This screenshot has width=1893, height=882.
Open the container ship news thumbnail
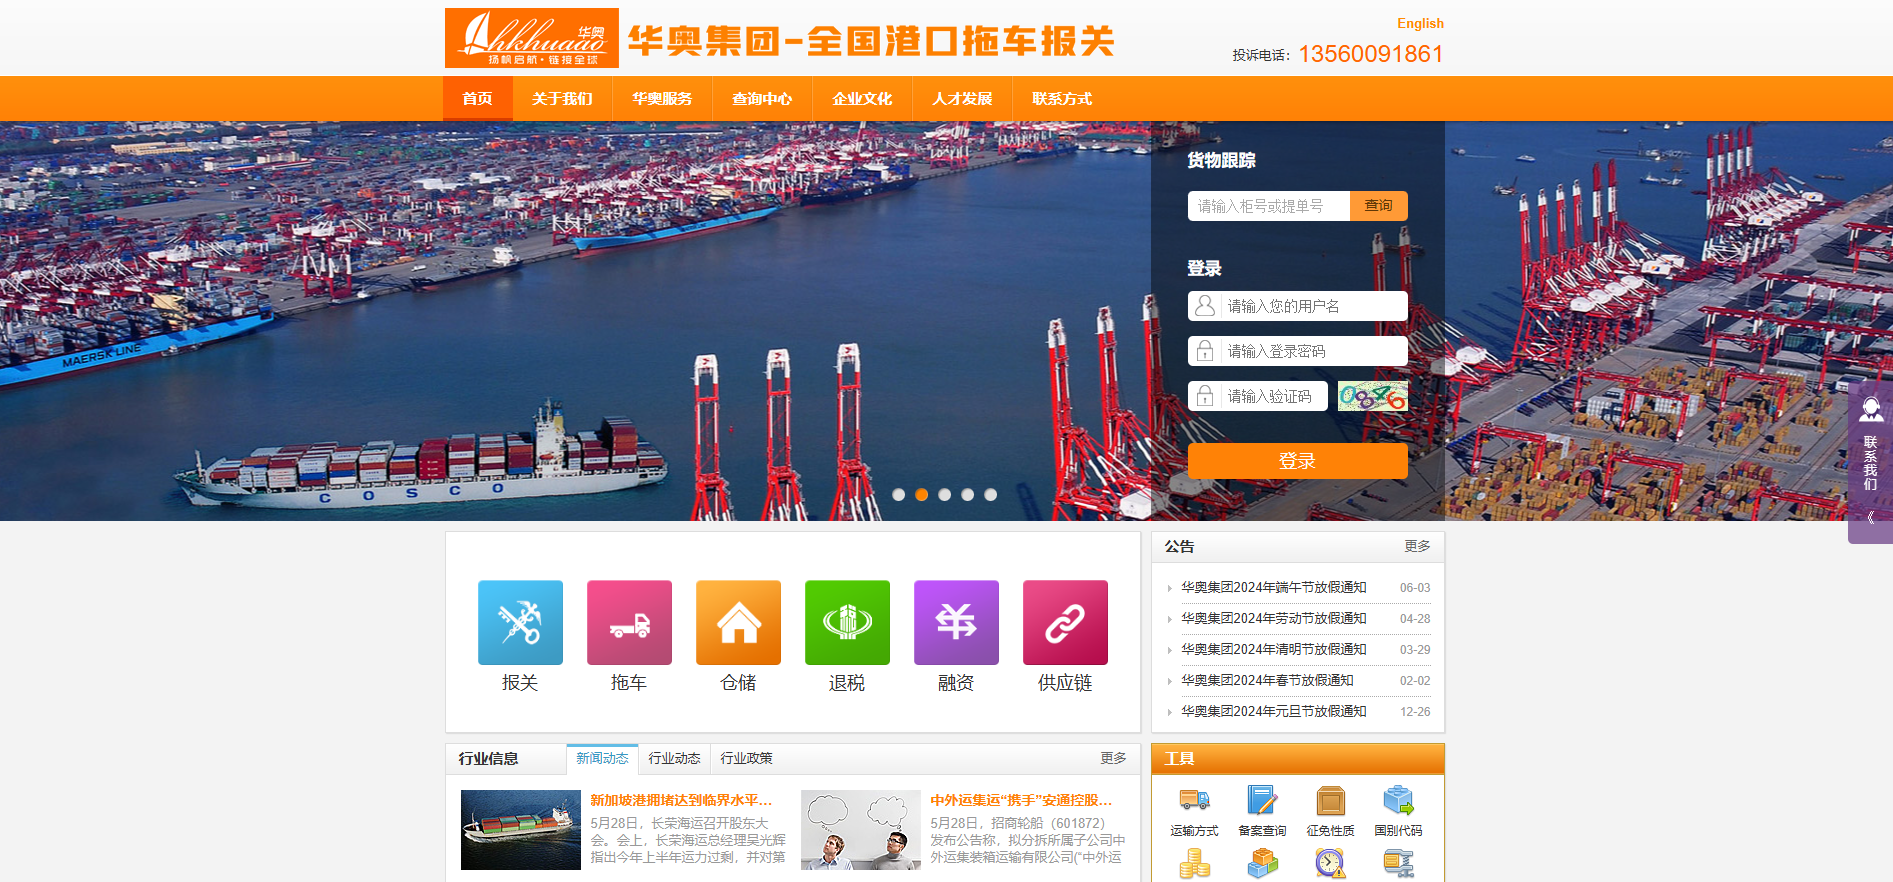pyautogui.click(x=521, y=830)
